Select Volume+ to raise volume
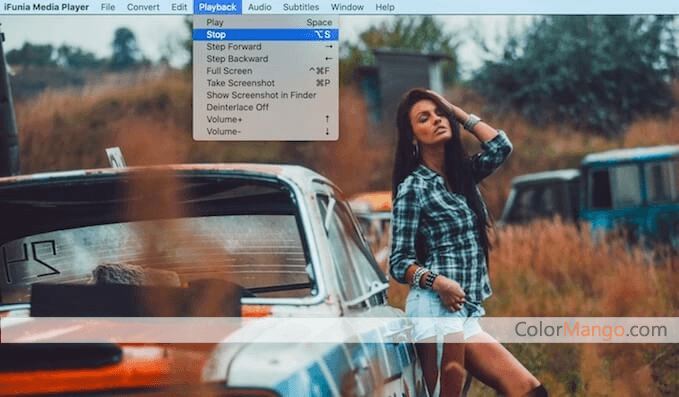Screen dimensions: 679x397 (x=265, y=119)
